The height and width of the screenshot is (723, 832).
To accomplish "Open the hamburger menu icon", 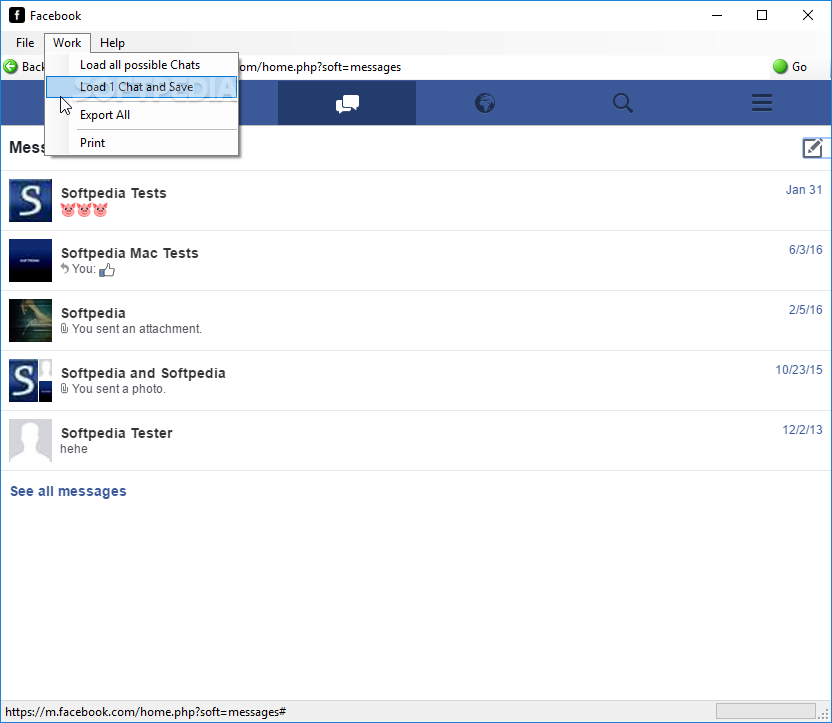I will point(761,103).
